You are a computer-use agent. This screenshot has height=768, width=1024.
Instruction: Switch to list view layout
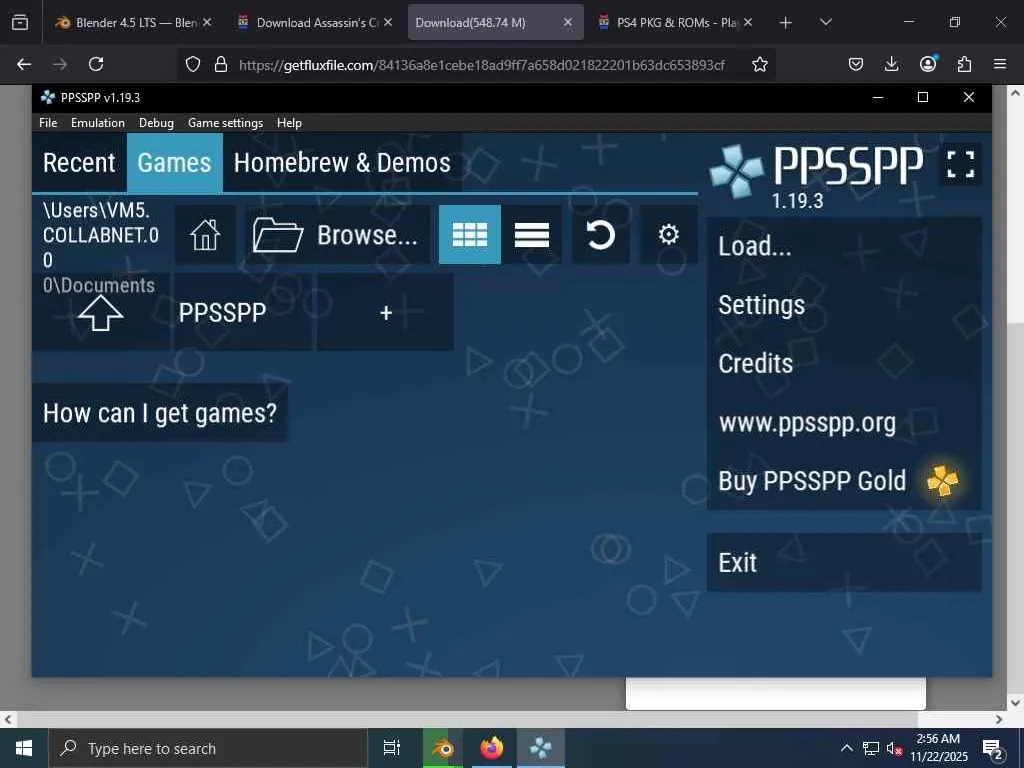point(532,234)
